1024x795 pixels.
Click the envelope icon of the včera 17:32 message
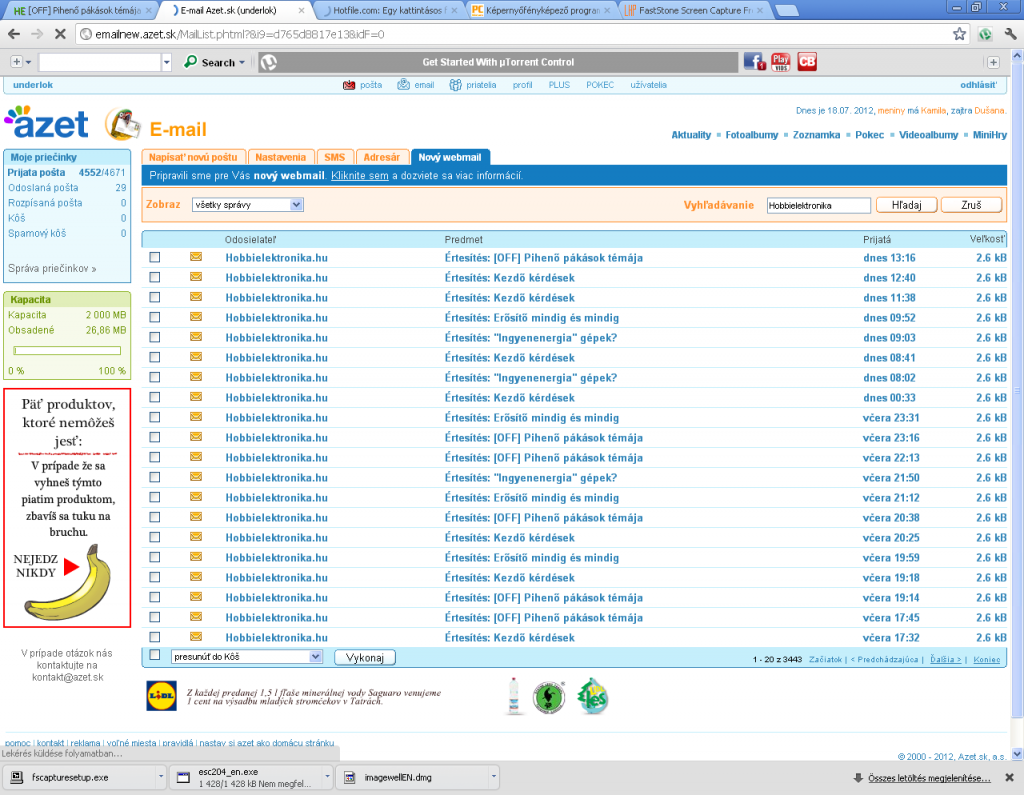(196, 637)
